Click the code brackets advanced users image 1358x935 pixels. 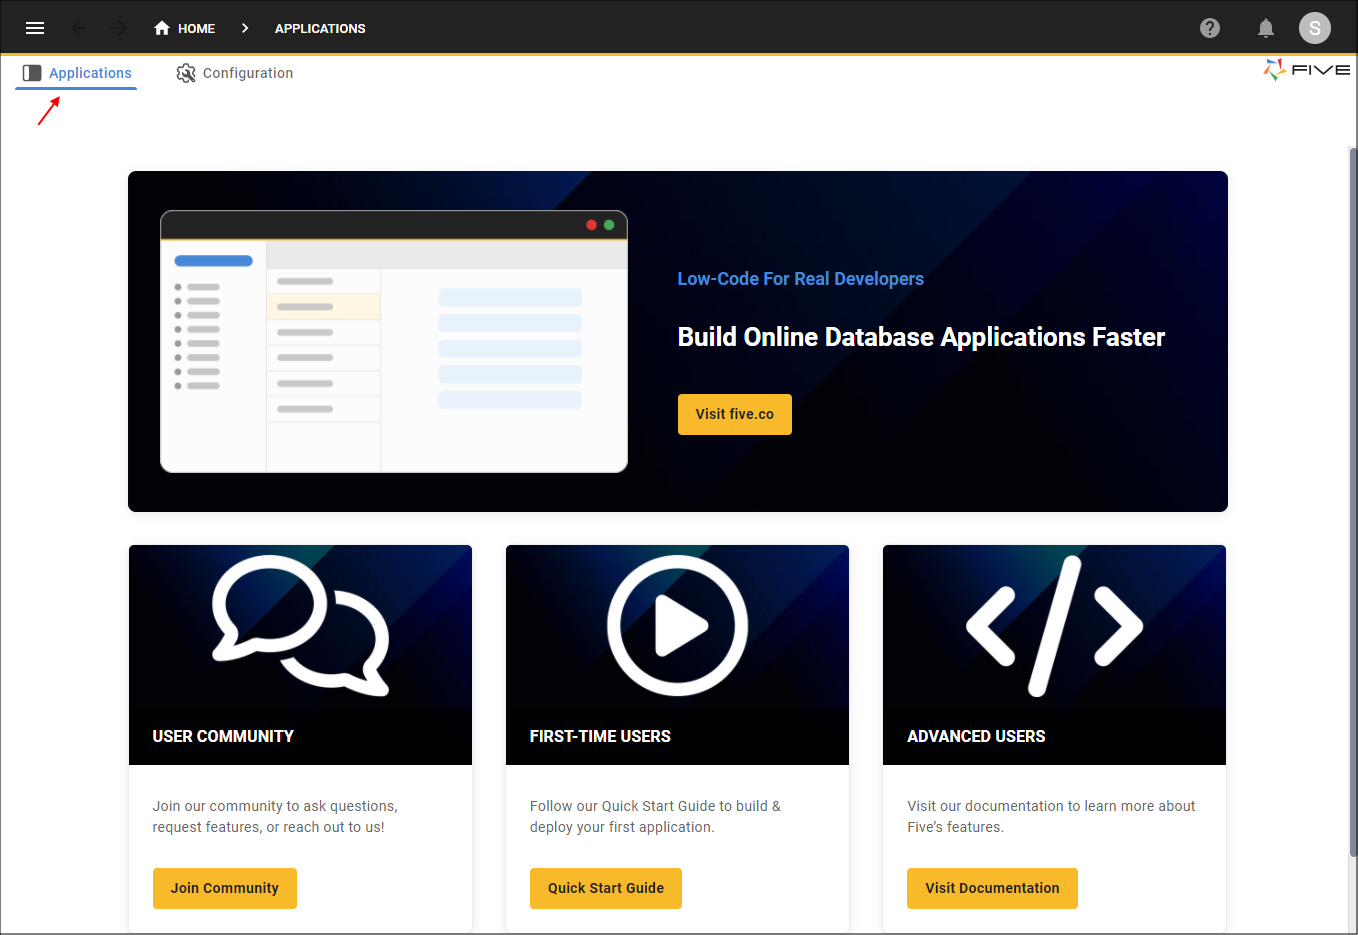1054,626
